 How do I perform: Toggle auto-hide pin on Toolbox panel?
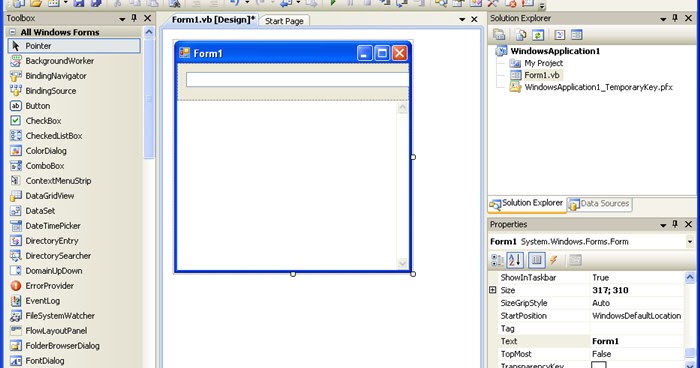[x=134, y=18]
